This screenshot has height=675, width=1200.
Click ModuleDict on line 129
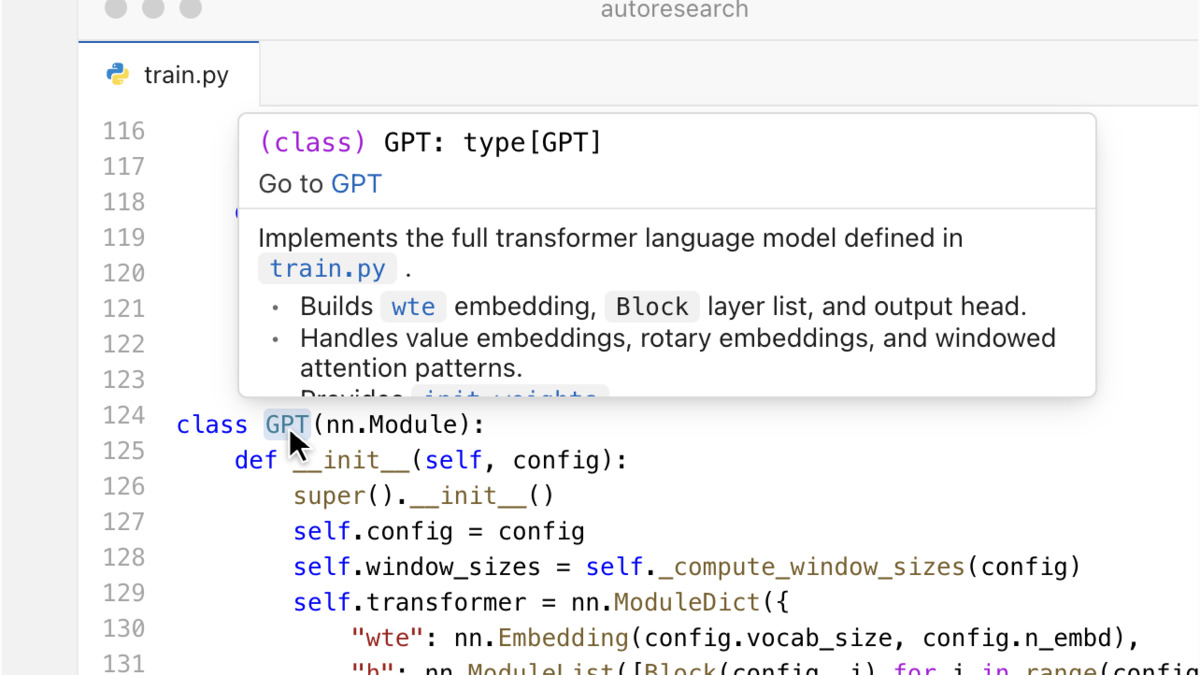coord(687,603)
